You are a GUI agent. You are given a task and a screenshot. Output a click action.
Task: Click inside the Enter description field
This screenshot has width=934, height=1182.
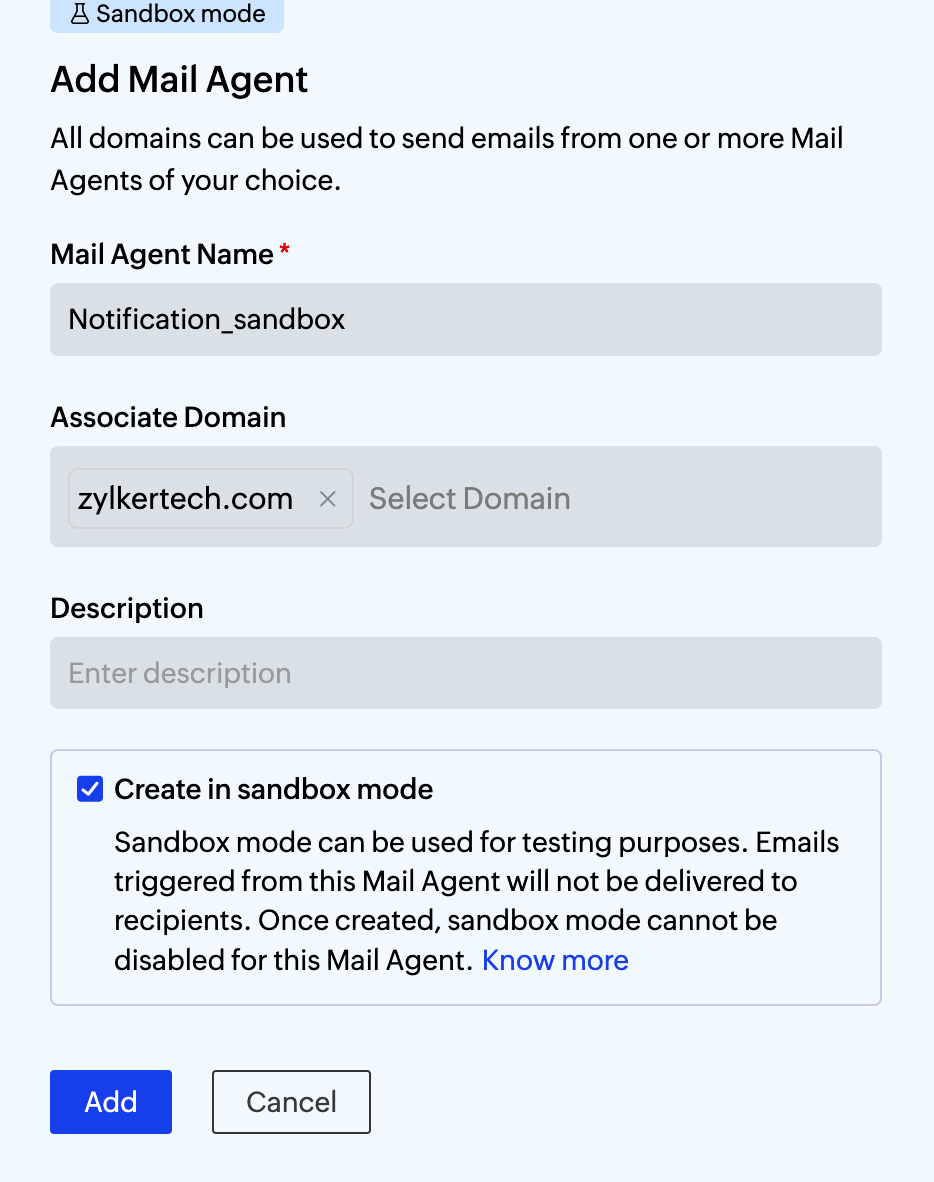click(x=465, y=672)
